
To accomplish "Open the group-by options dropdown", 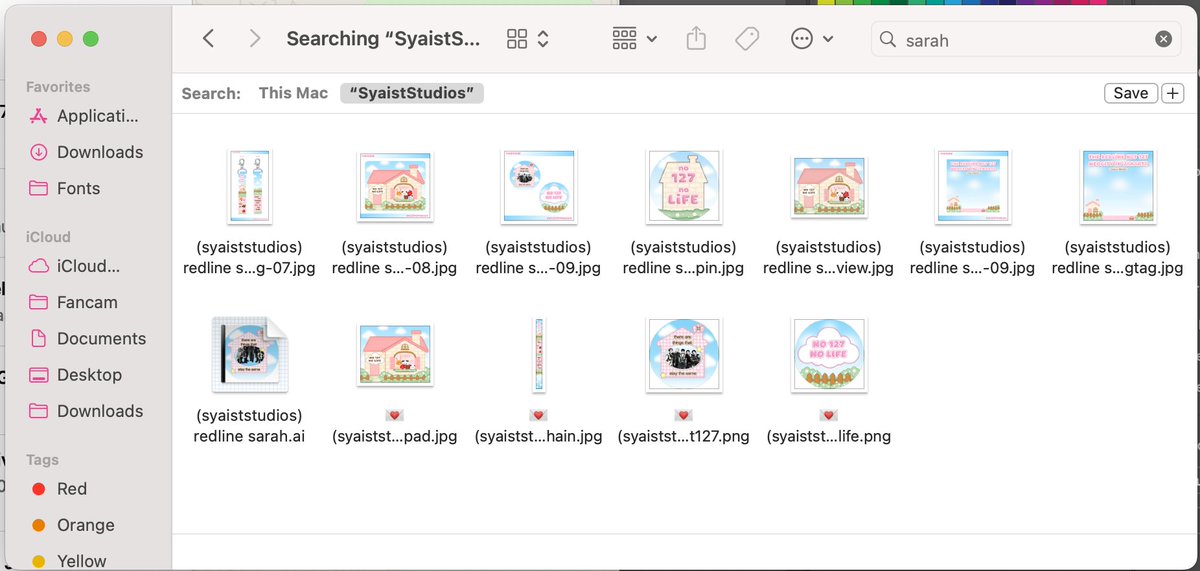I will tap(634, 39).
